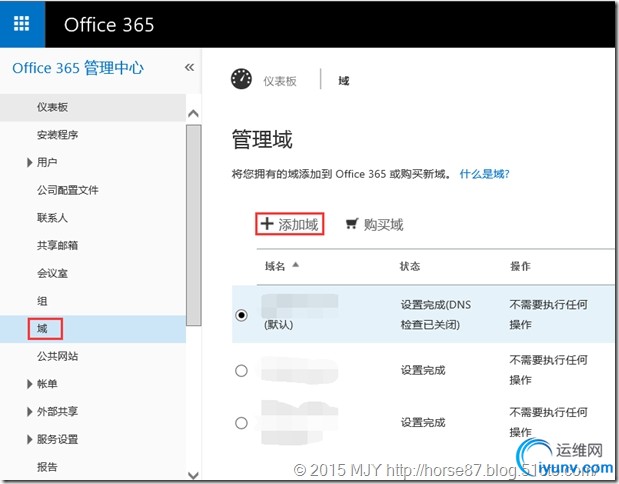The image size is (619, 484).
Task: Click the second row's 不需要执行任何操作 cell
Action: tap(548, 370)
